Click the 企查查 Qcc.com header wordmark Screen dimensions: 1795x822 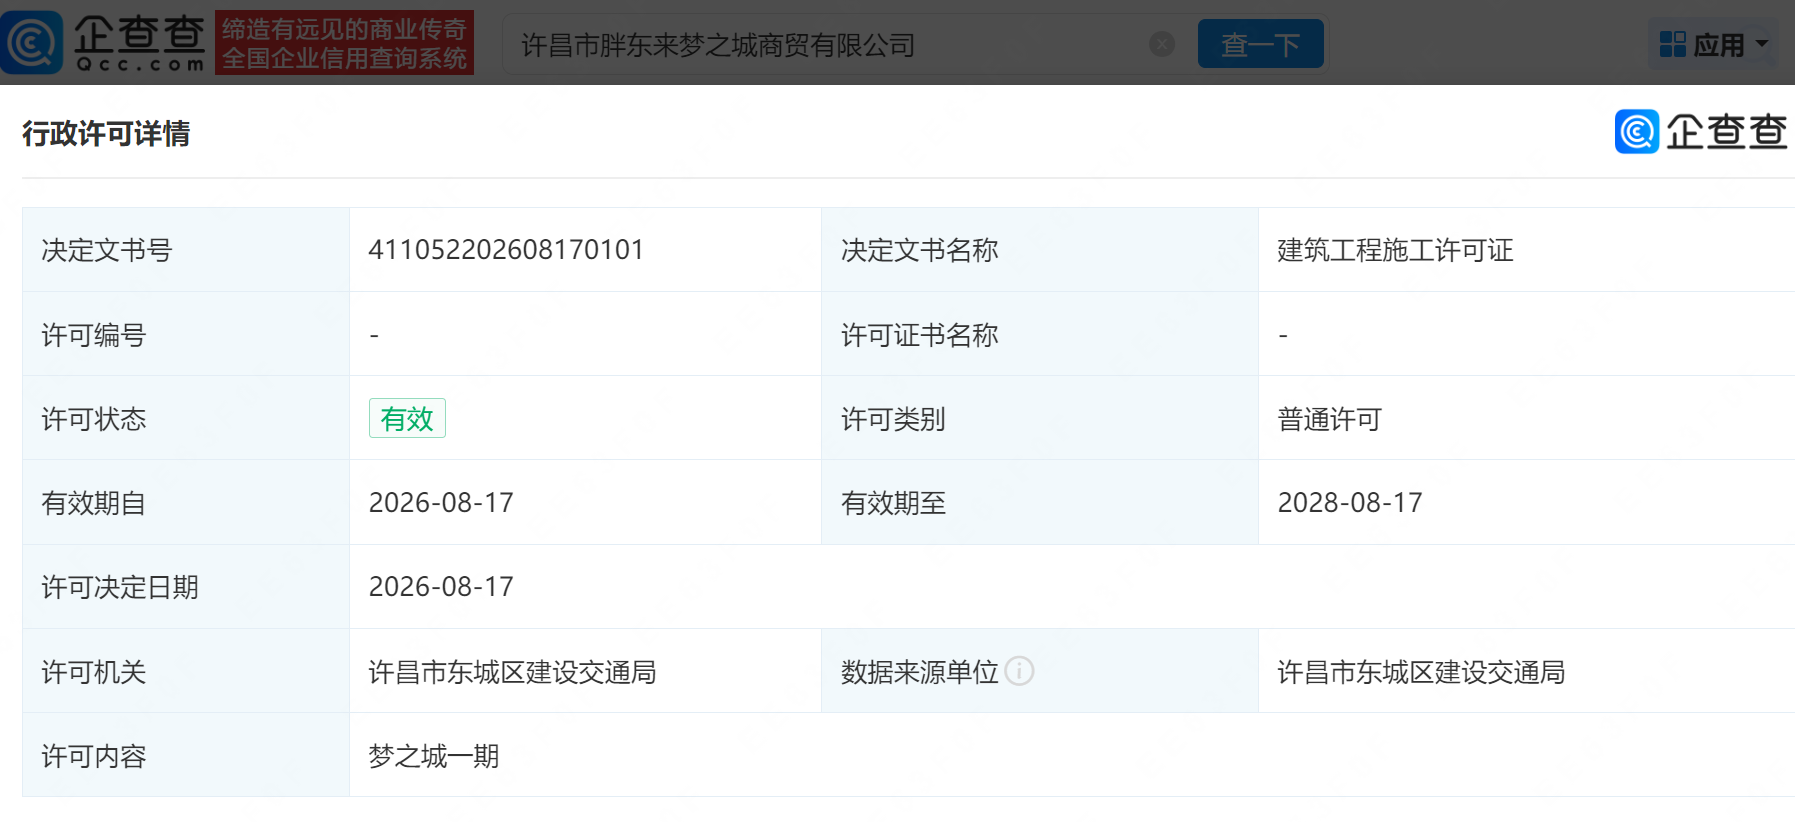[x=140, y=43]
